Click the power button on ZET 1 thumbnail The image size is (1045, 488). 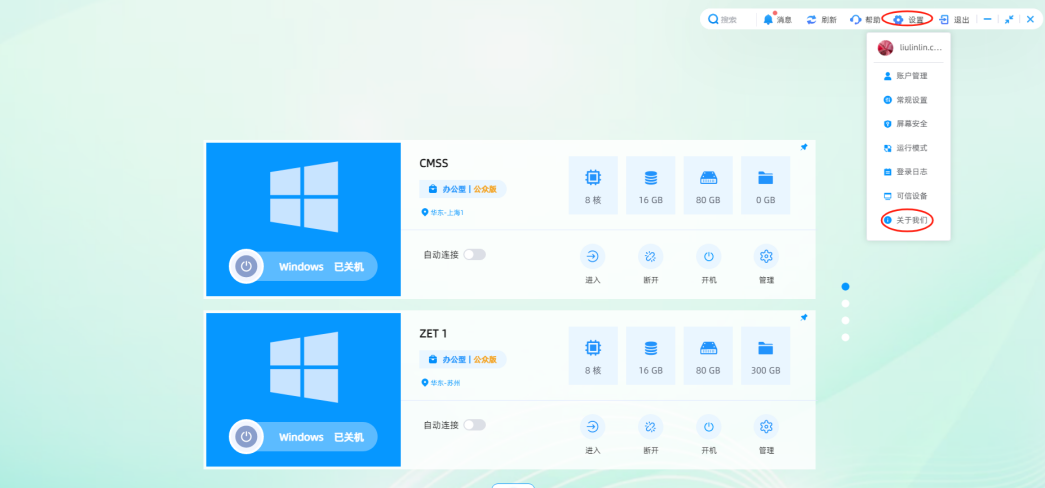[247, 437]
